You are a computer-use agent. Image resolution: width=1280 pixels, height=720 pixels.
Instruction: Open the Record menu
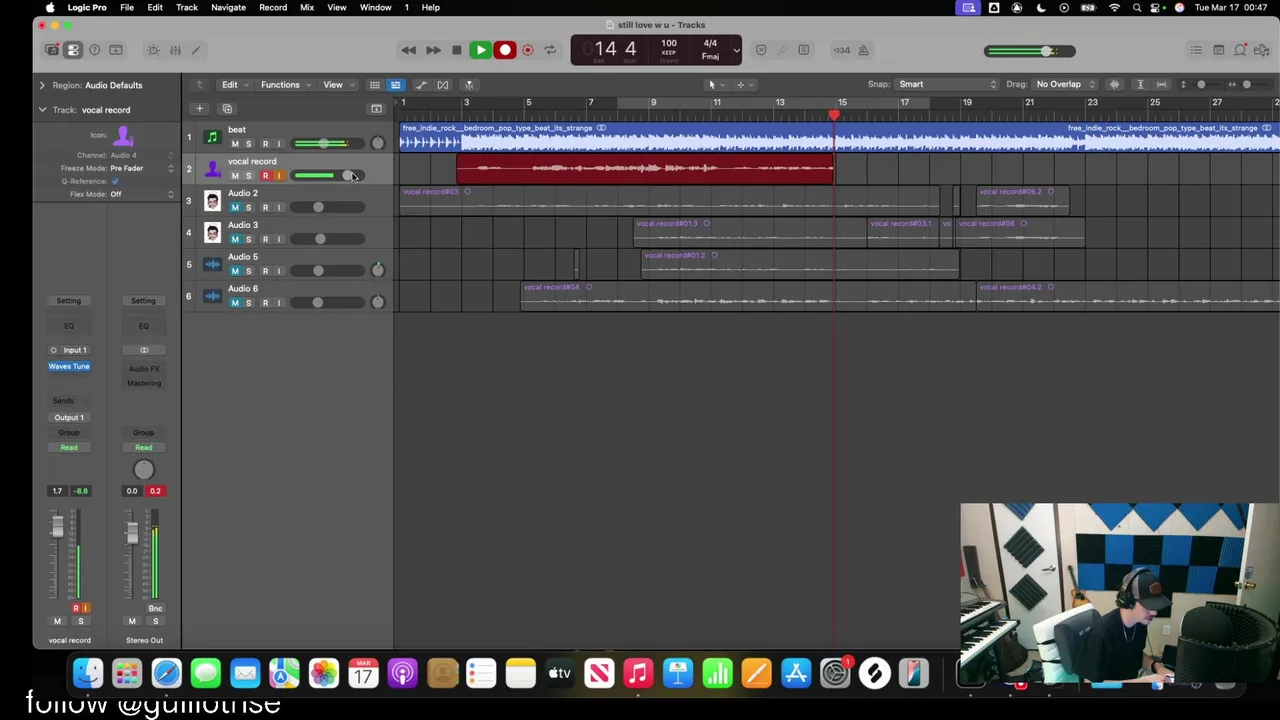click(x=273, y=7)
